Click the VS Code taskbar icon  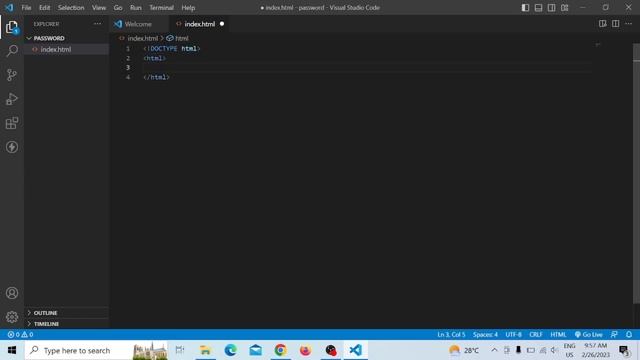[356, 350]
